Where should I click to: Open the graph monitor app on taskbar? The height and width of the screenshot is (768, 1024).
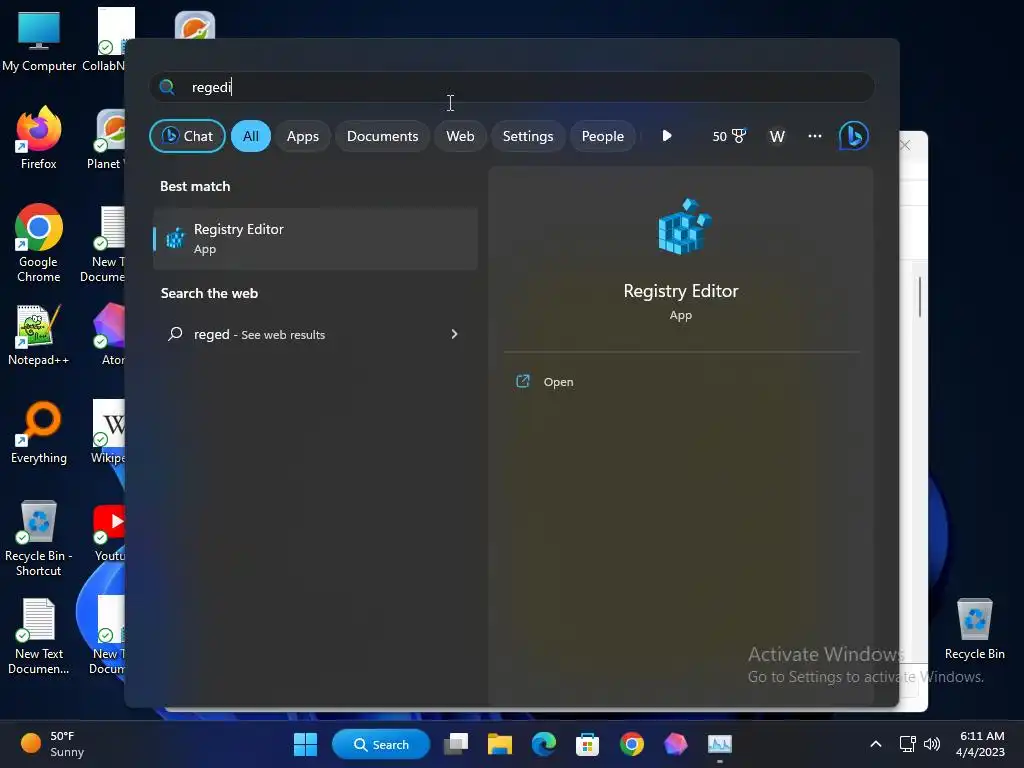point(720,744)
